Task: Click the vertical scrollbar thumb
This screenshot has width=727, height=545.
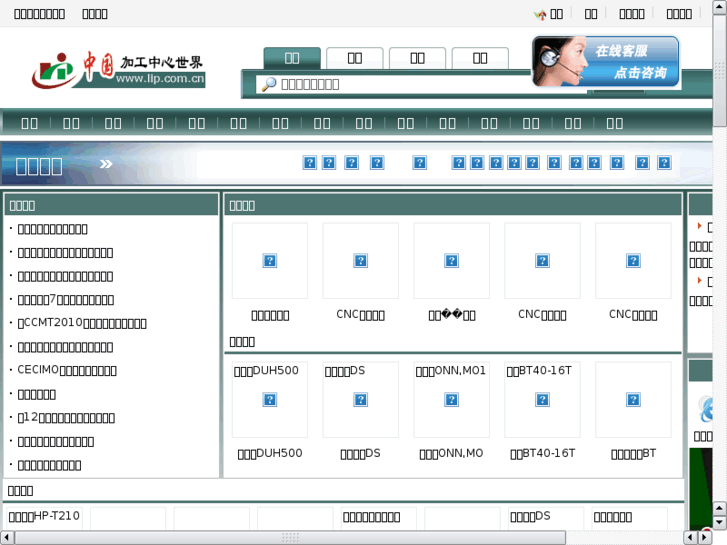Action: [x=720, y=70]
